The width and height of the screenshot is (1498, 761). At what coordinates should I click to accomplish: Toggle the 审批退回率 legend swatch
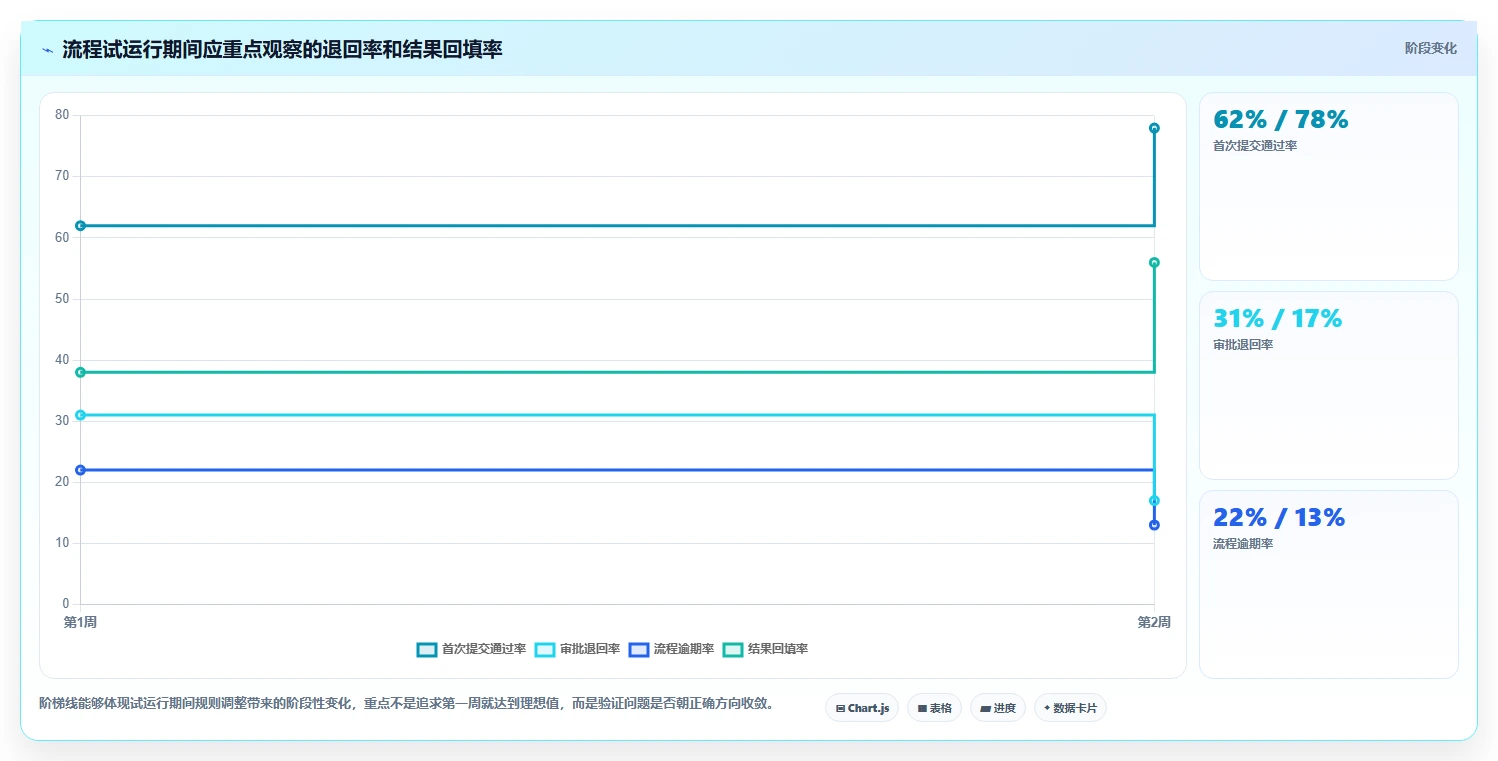(x=545, y=649)
